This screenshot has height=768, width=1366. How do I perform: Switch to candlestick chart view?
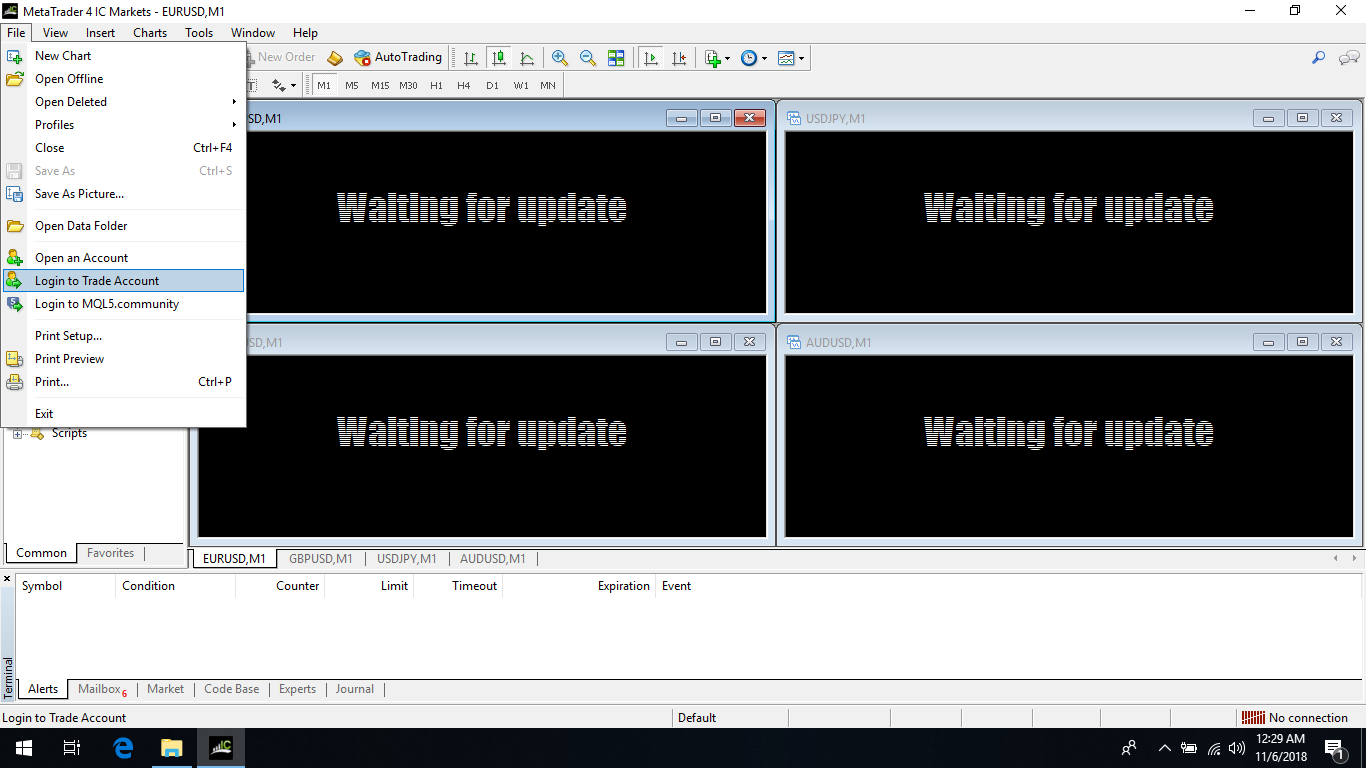(x=499, y=58)
